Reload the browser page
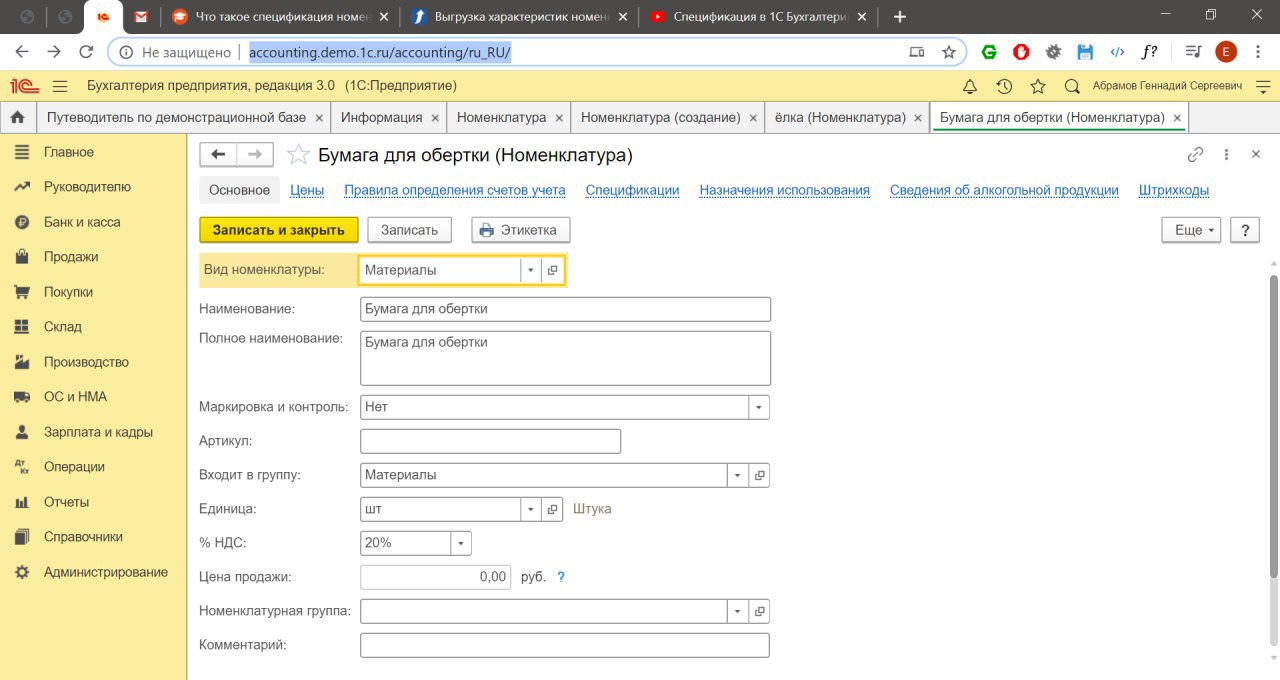The height and width of the screenshot is (680, 1280). [86, 52]
